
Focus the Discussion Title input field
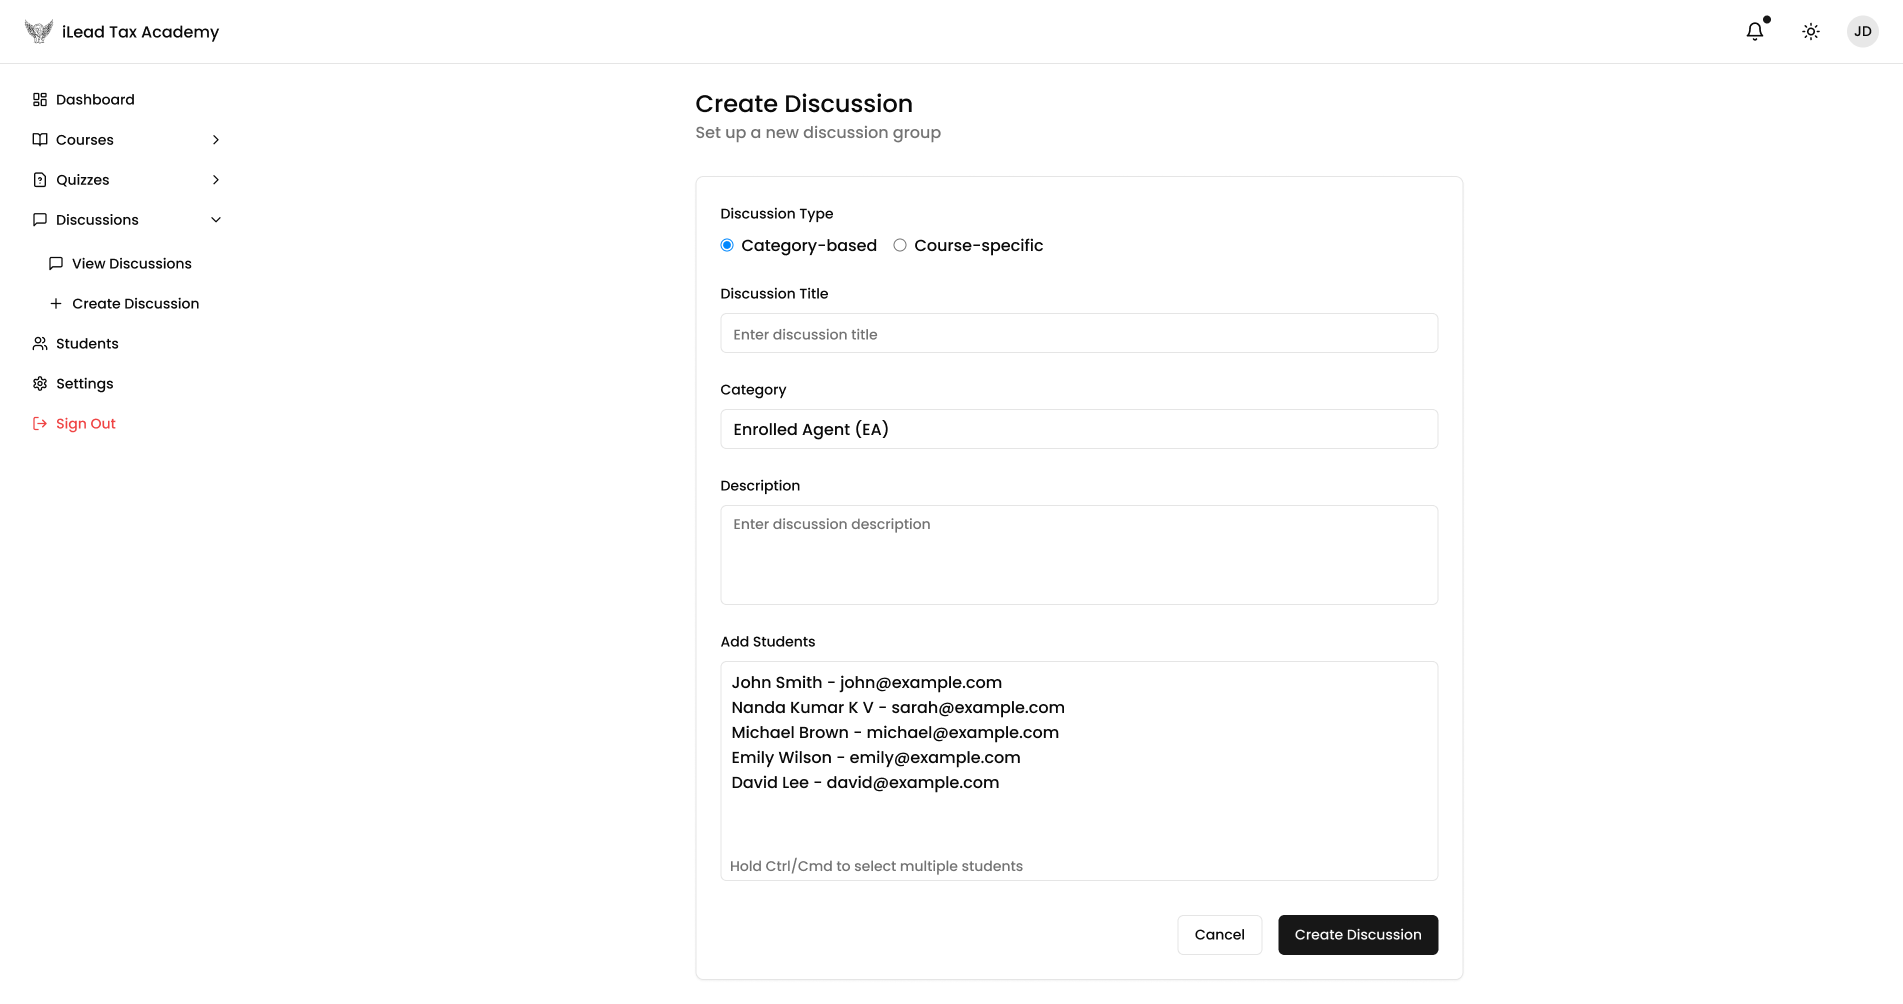click(1078, 334)
